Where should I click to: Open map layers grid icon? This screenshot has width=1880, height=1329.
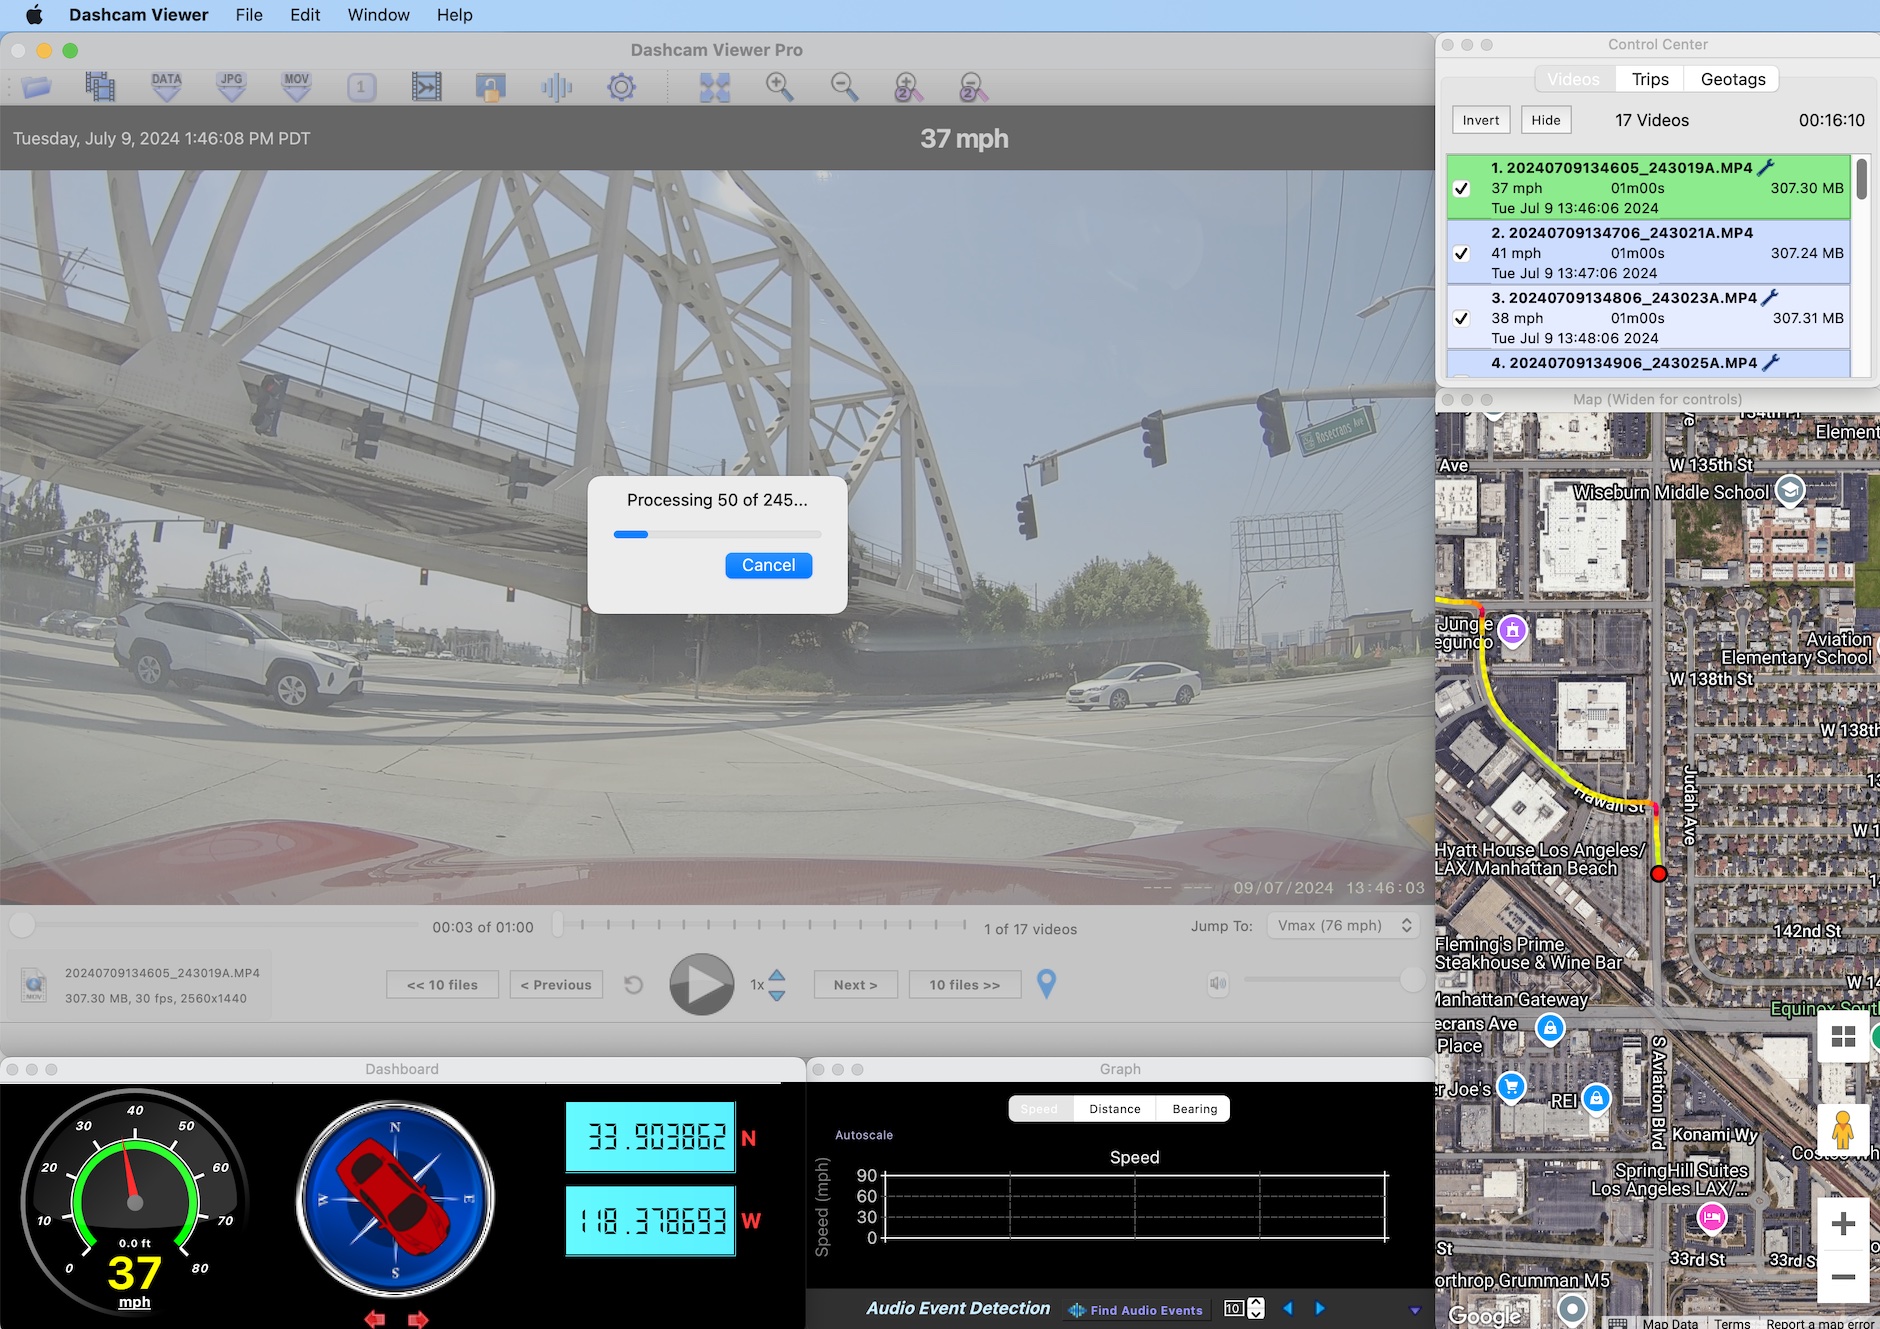pos(1843,1036)
